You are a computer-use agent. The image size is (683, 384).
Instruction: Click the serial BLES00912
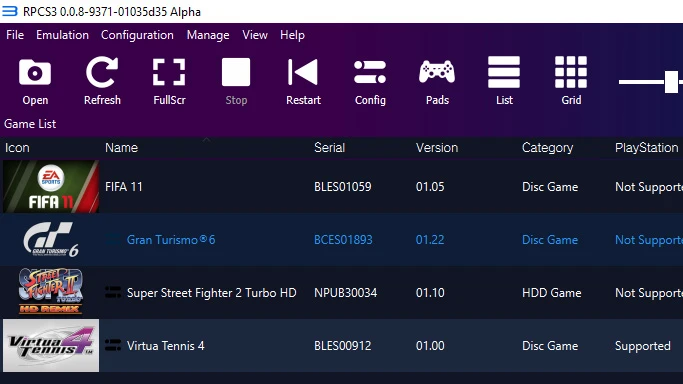click(343, 346)
